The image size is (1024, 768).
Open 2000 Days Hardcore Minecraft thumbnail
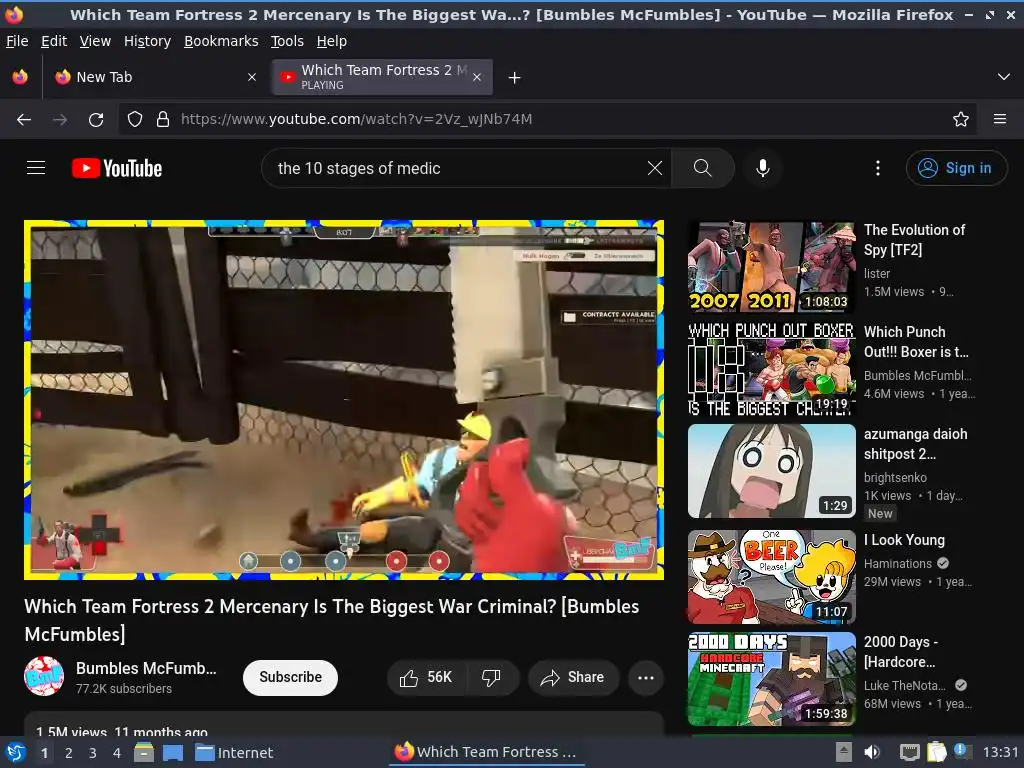772,679
